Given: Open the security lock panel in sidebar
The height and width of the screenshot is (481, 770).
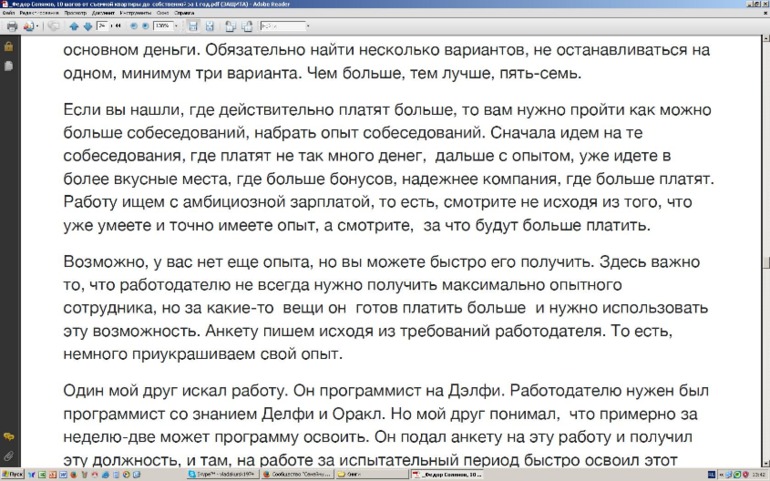Looking at the screenshot, I should (8, 46).
